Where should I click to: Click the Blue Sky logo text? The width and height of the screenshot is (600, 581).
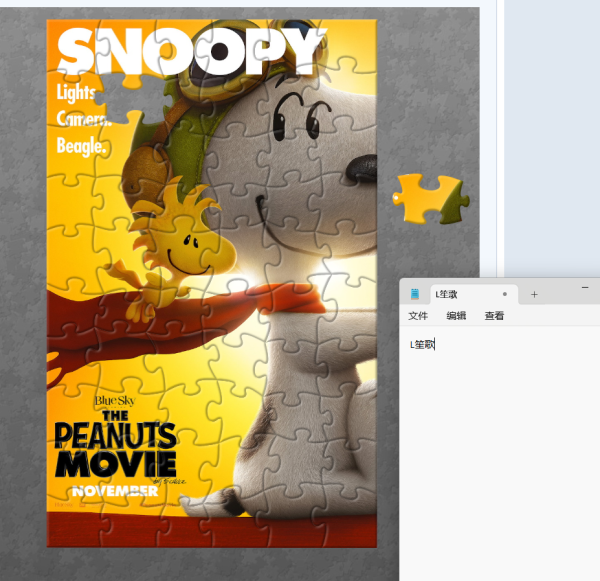tap(115, 401)
